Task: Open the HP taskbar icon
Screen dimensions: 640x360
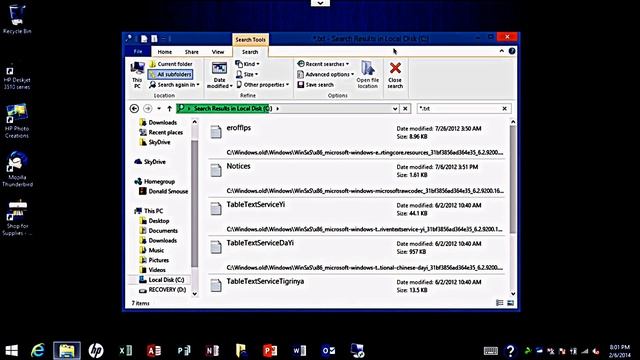Action: [x=96, y=351]
